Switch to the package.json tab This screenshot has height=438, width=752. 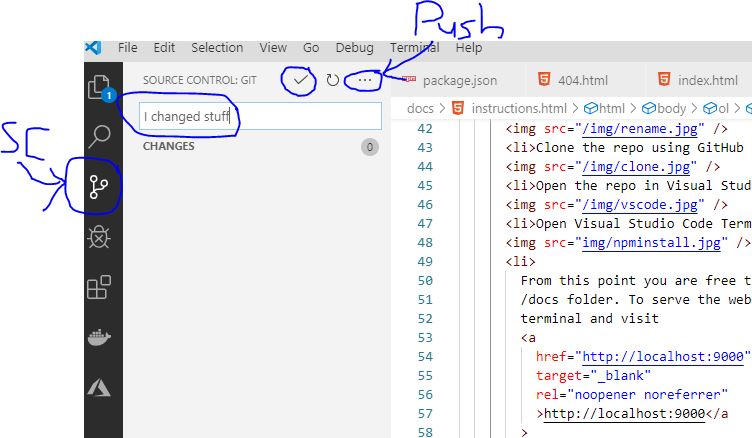point(459,80)
